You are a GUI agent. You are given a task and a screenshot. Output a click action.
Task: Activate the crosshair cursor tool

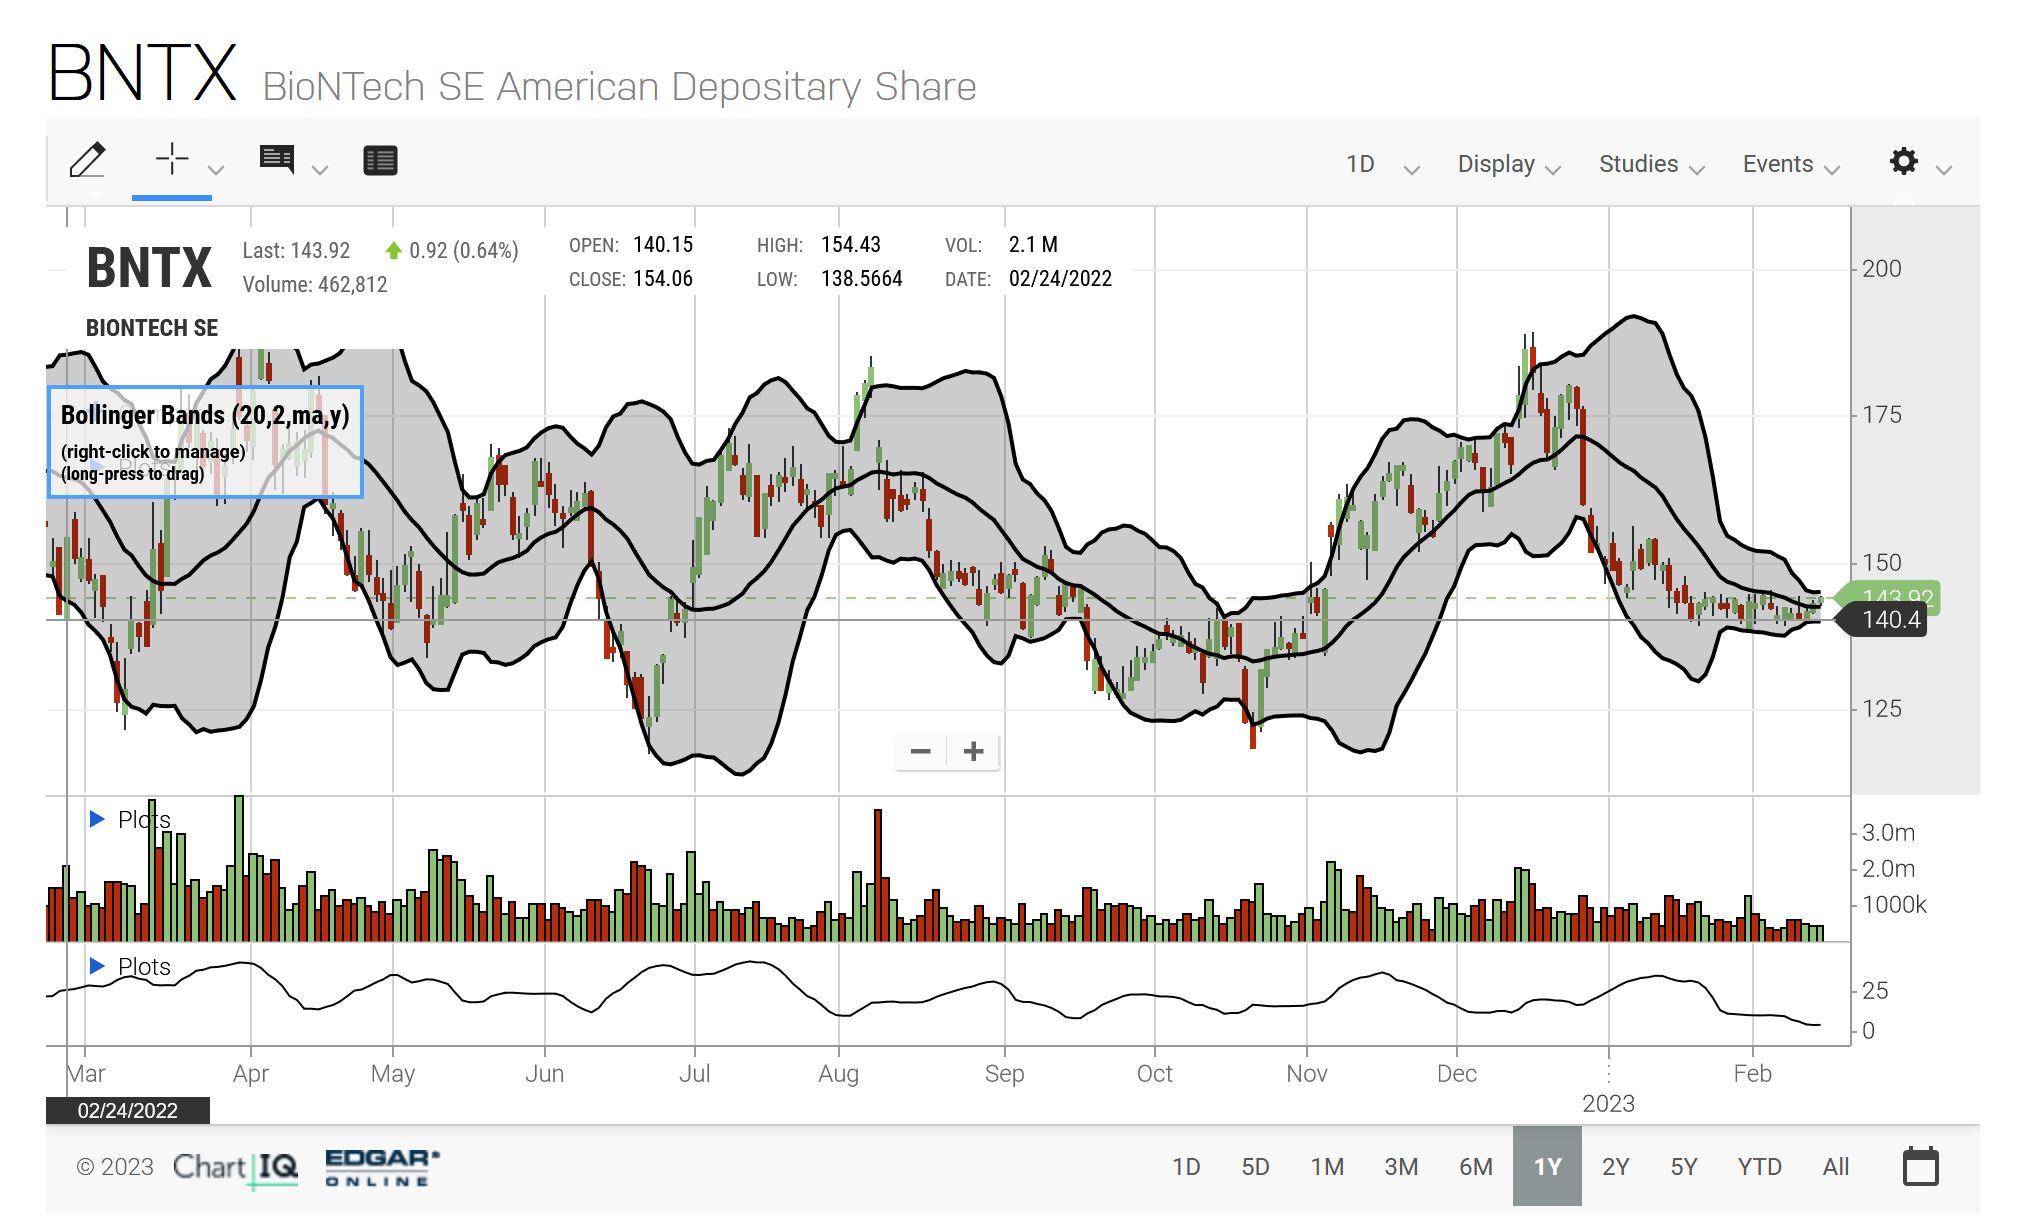172,159
